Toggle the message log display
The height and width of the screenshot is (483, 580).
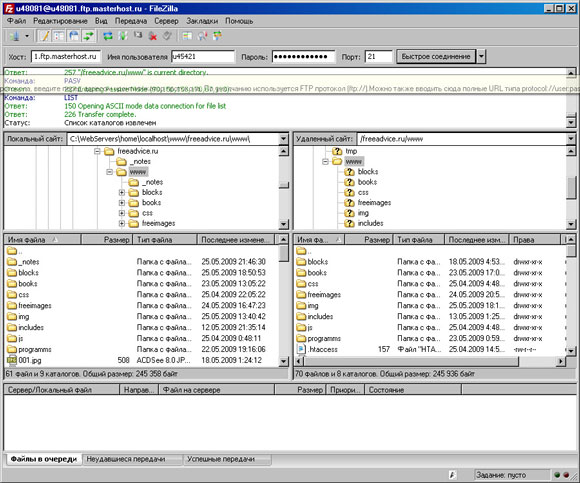pyautogui.click(x=44, y=36)
